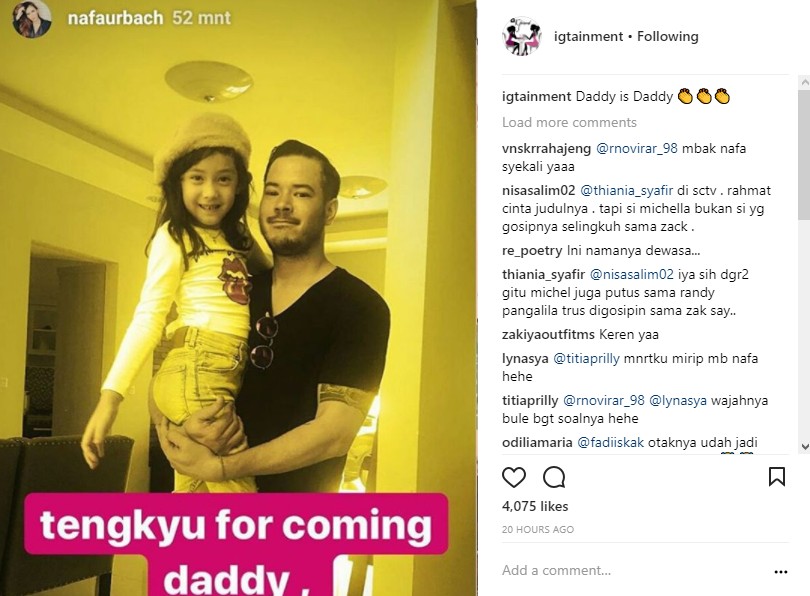Open igtainment profile picture avatar

click(522, 36)
